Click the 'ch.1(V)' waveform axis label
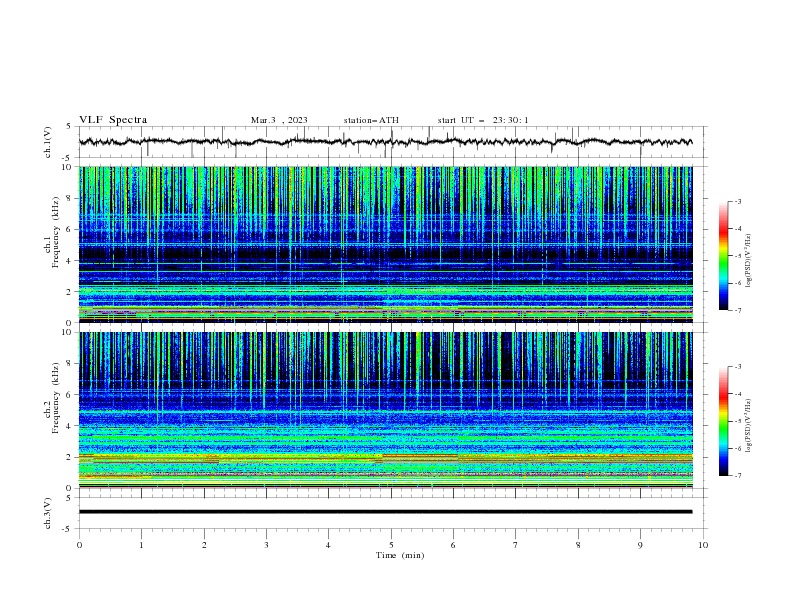The height and width of the screenshot is (612, 792). [48, 142]
